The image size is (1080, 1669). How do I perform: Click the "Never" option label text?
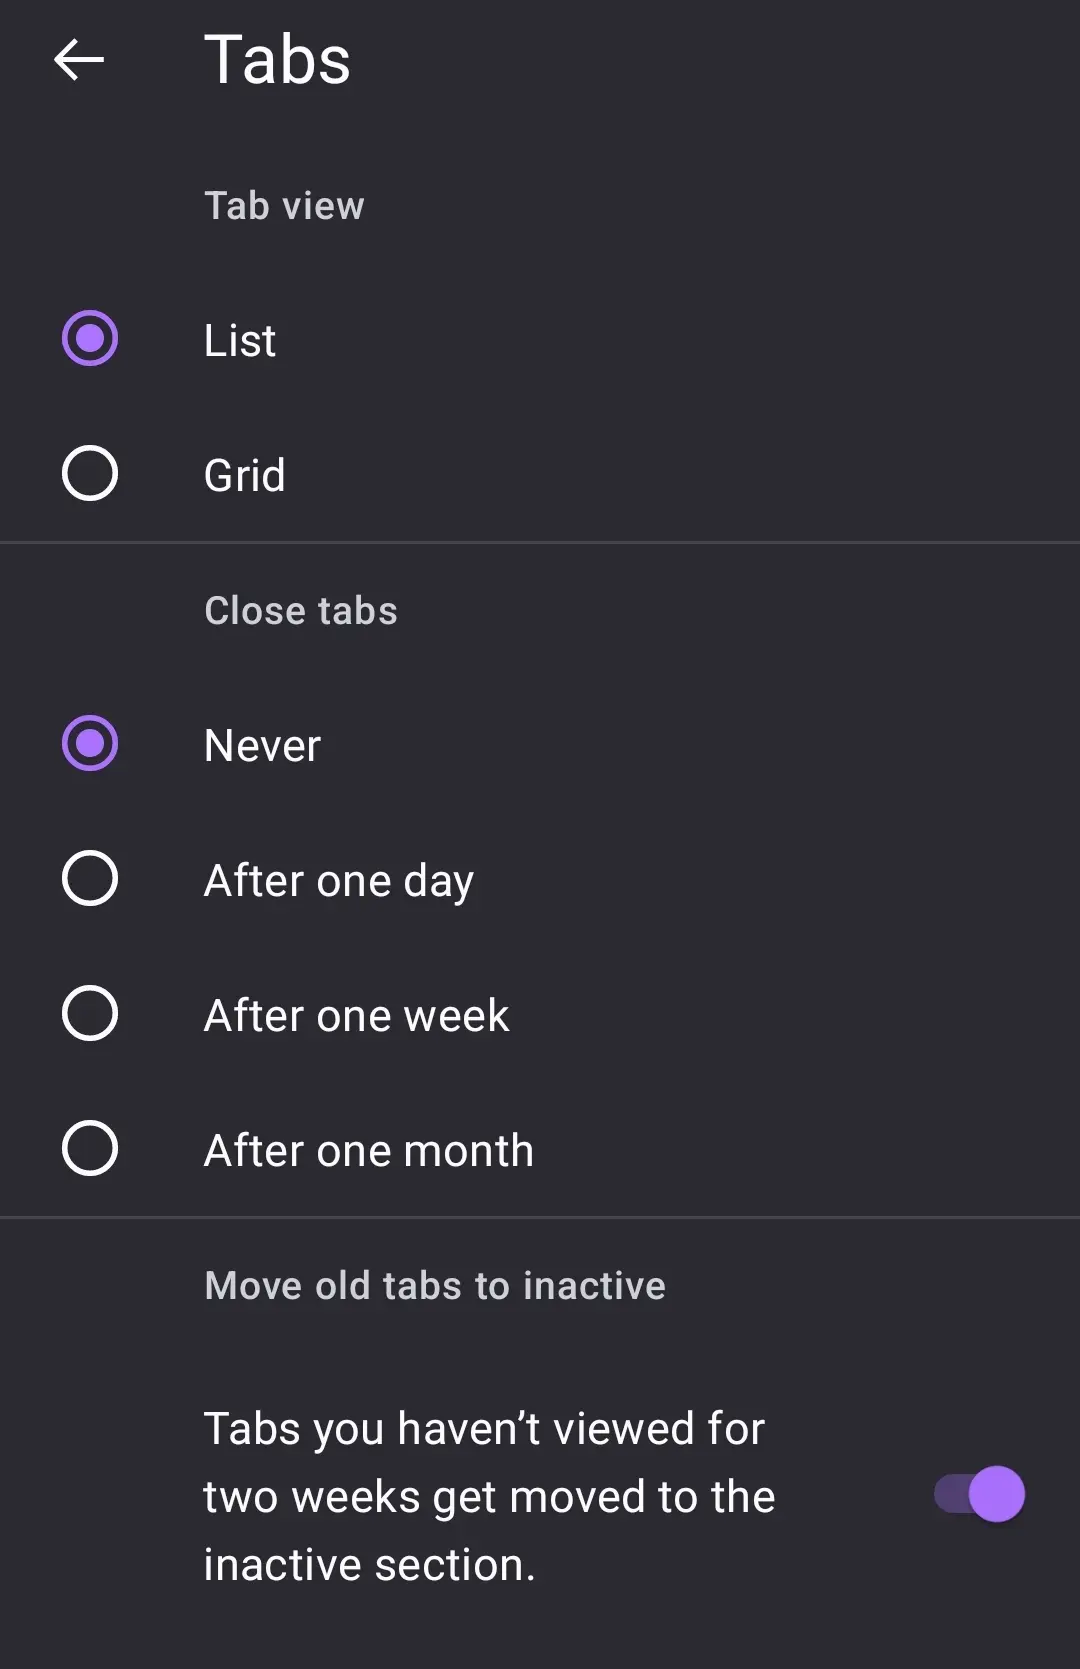point(262,746)
